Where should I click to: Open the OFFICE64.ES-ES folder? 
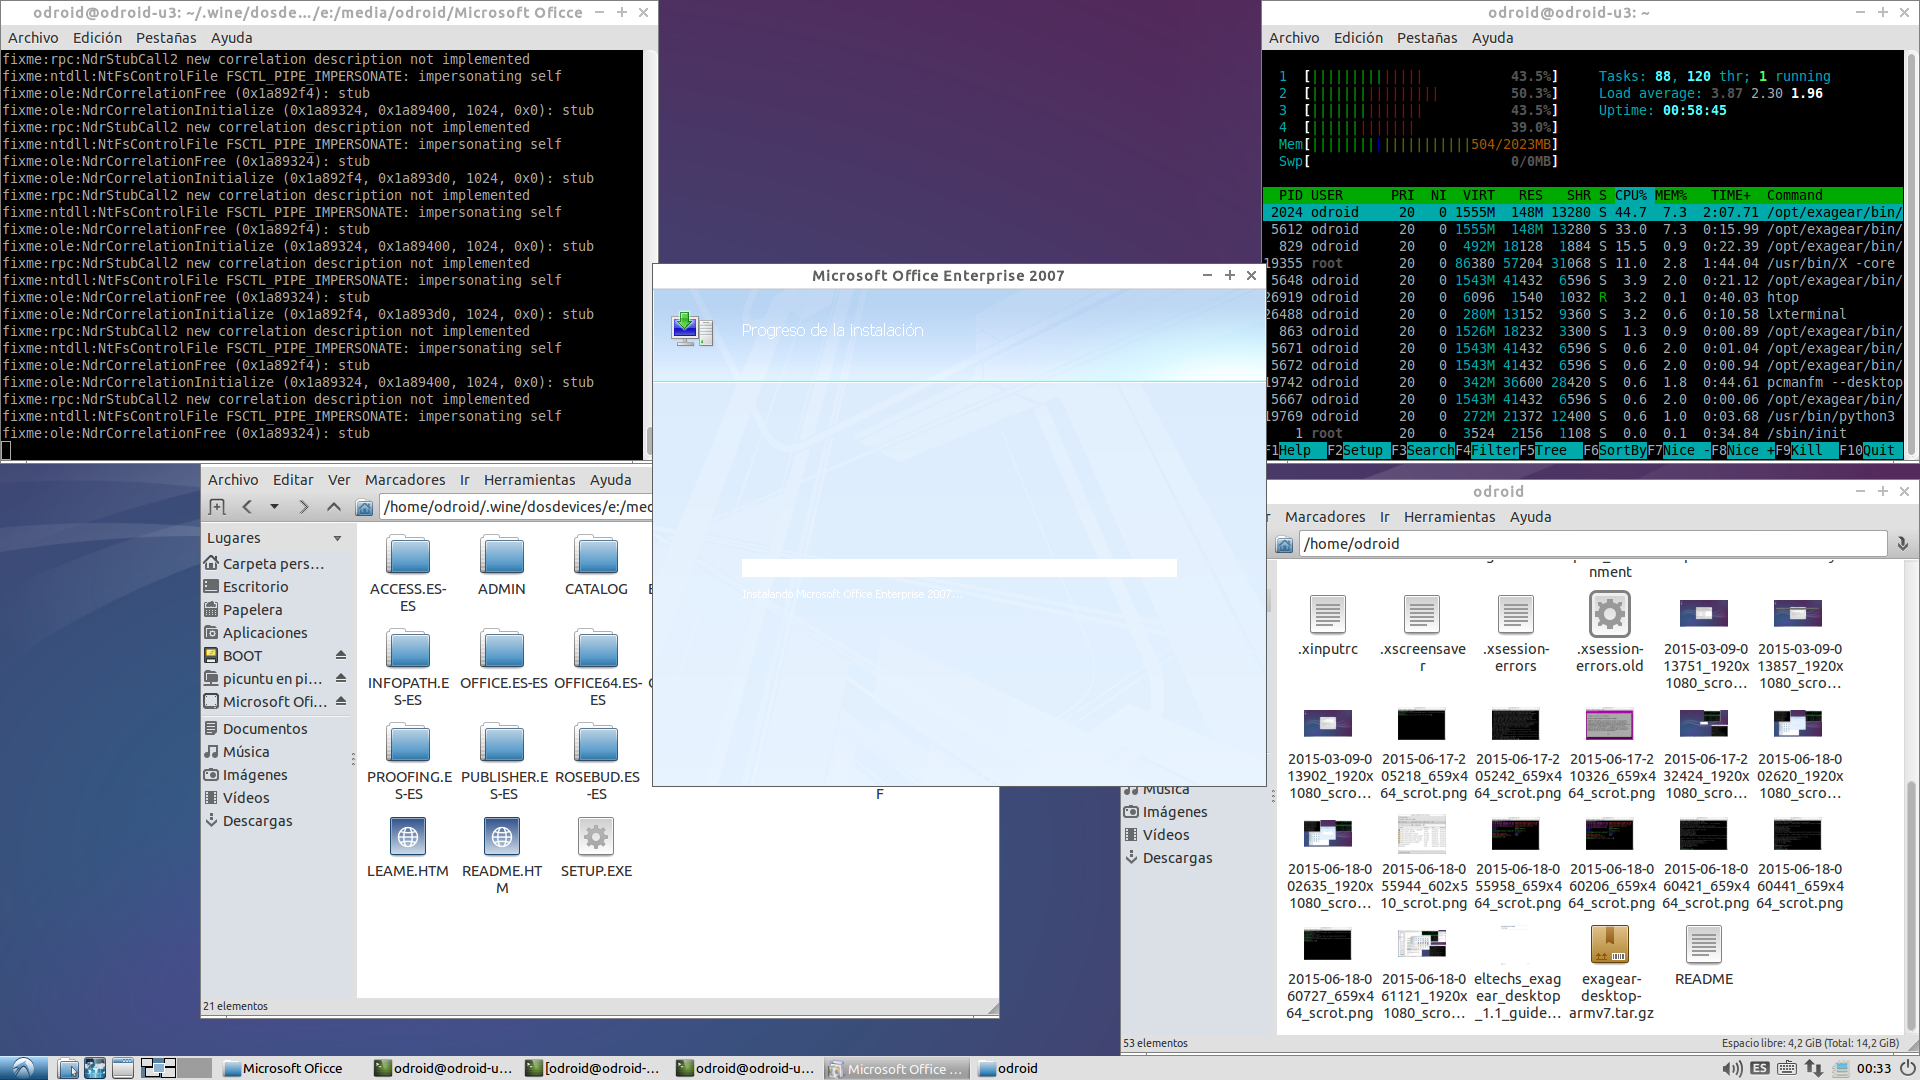click(x=597, y=667)
